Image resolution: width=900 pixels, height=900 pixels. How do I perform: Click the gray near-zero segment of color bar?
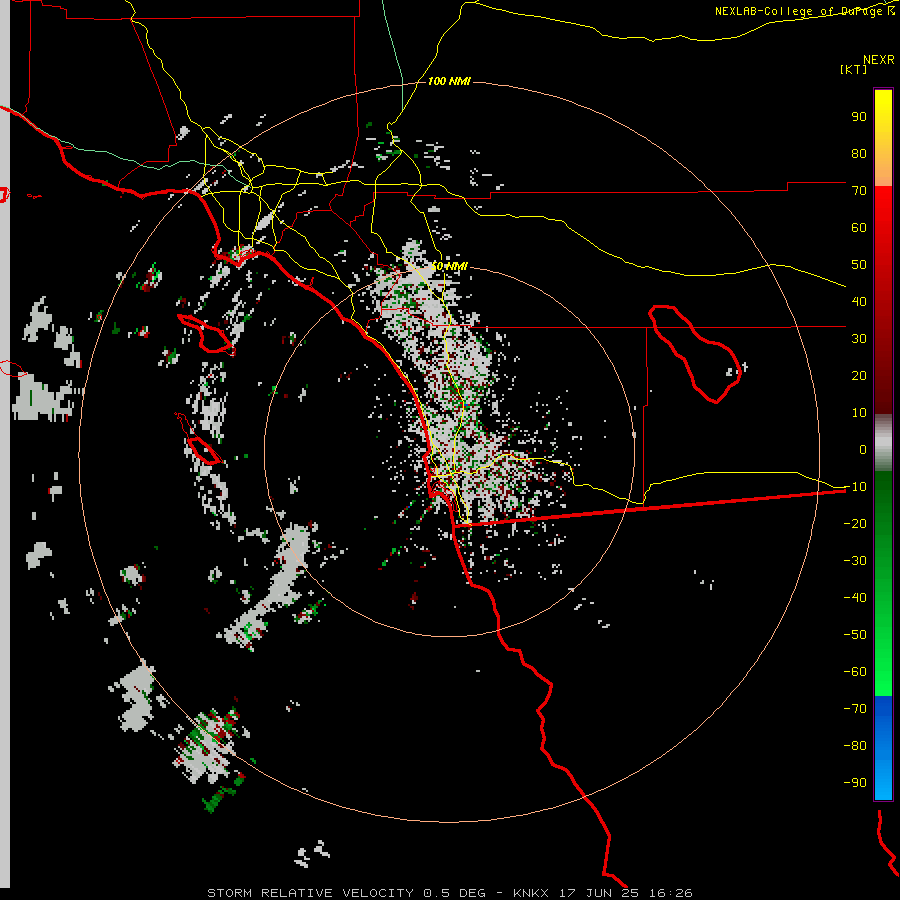(883, 442)
